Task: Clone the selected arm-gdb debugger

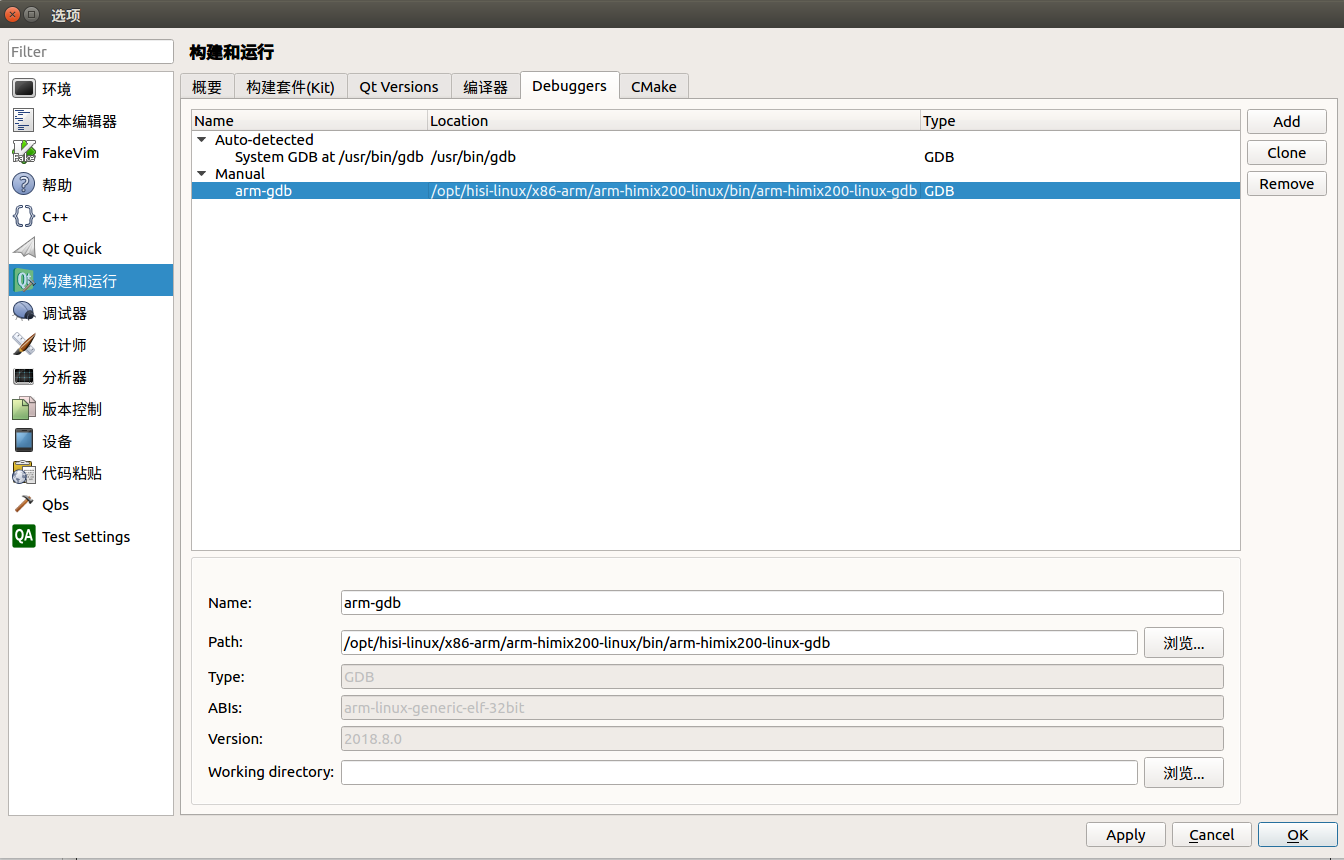Action: pyautogui.click(x=1286, y=152)
